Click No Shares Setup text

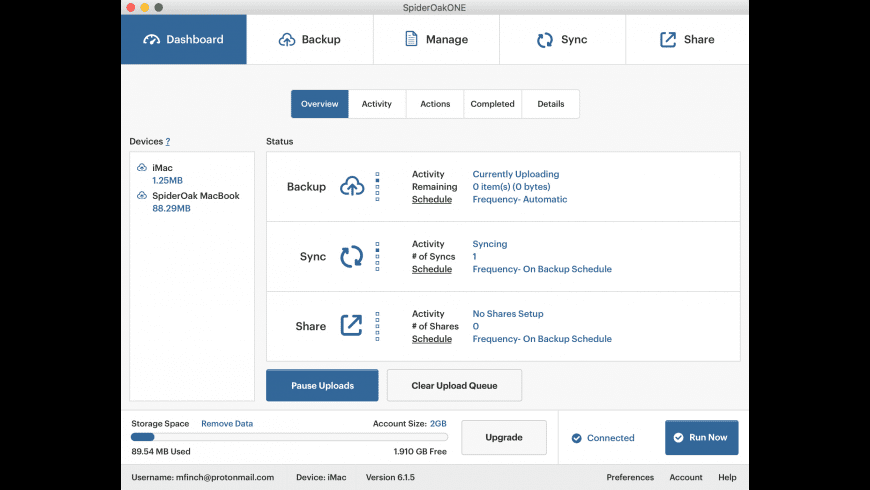coord(508,314)
